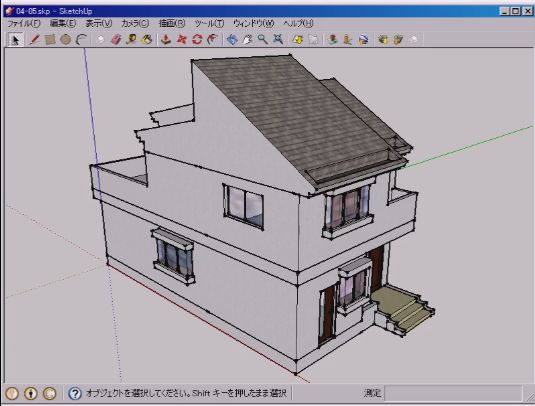The image size is (535, 406).
Task: Click the third round status bar icon
Action: point(49,393)
